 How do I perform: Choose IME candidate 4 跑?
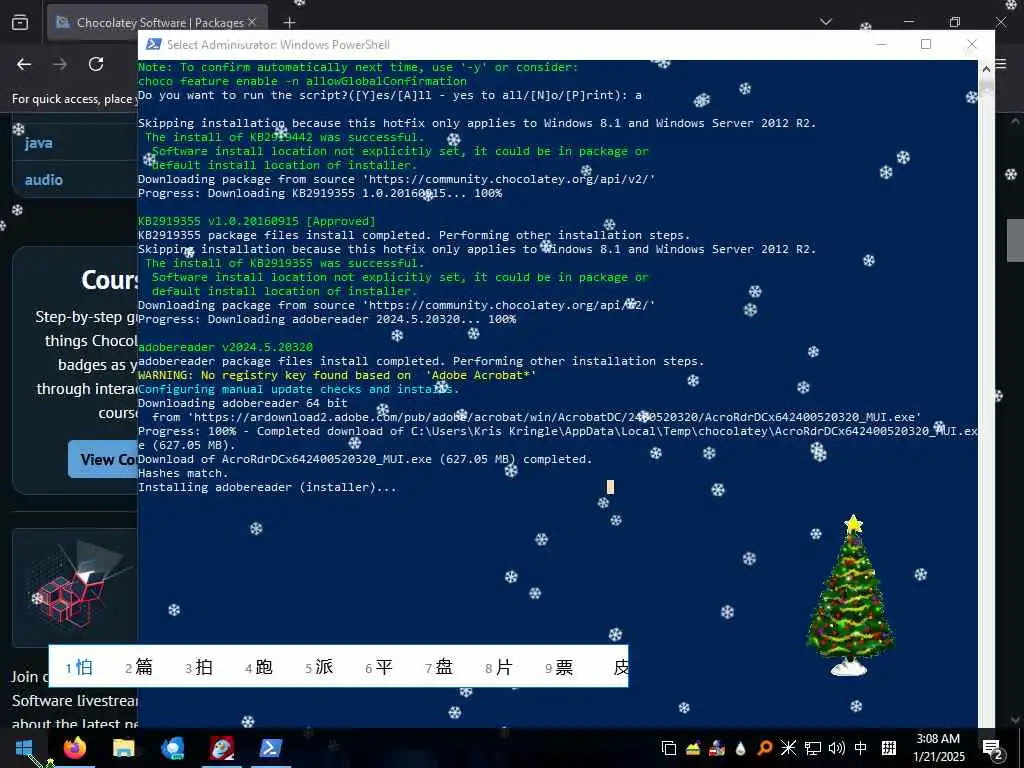pos(259,667)
